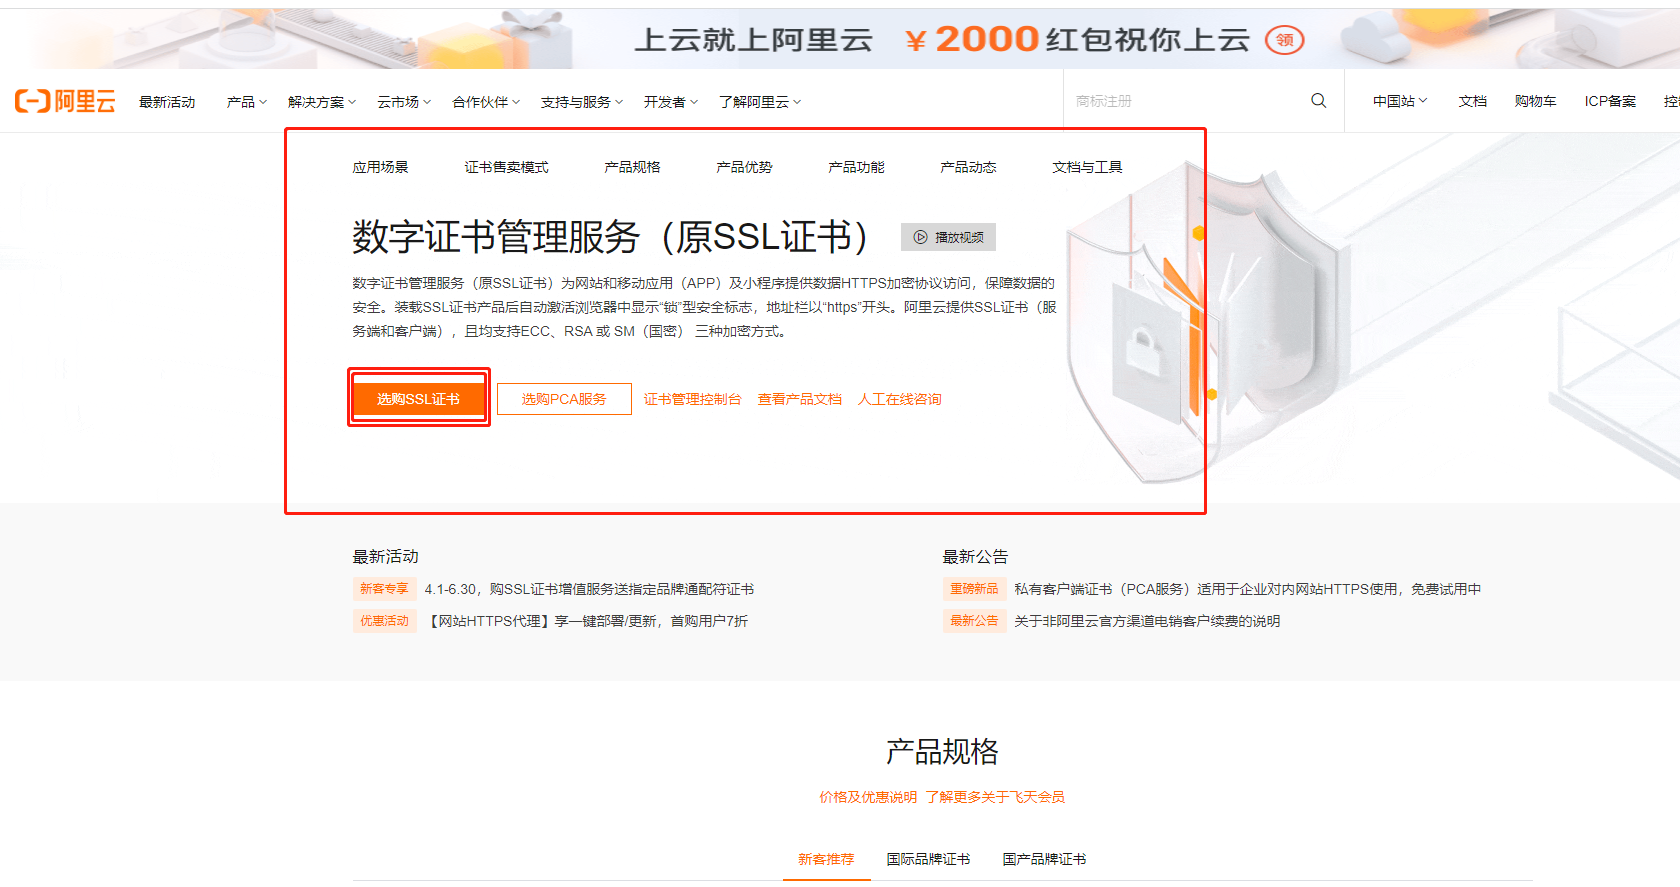Viewport: 1680px width, 887px height.
Task: Expand the 合作伙伴 dropdown menu
Action: pos(486,102)
